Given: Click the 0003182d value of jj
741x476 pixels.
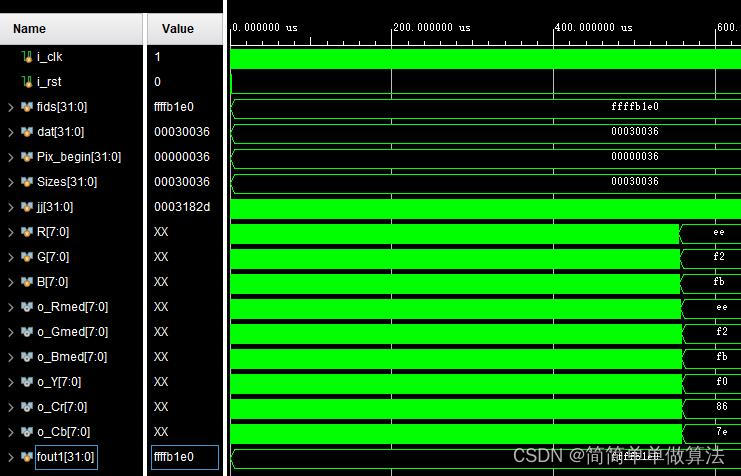Looking at the screenshot, I should coord(182,208).
